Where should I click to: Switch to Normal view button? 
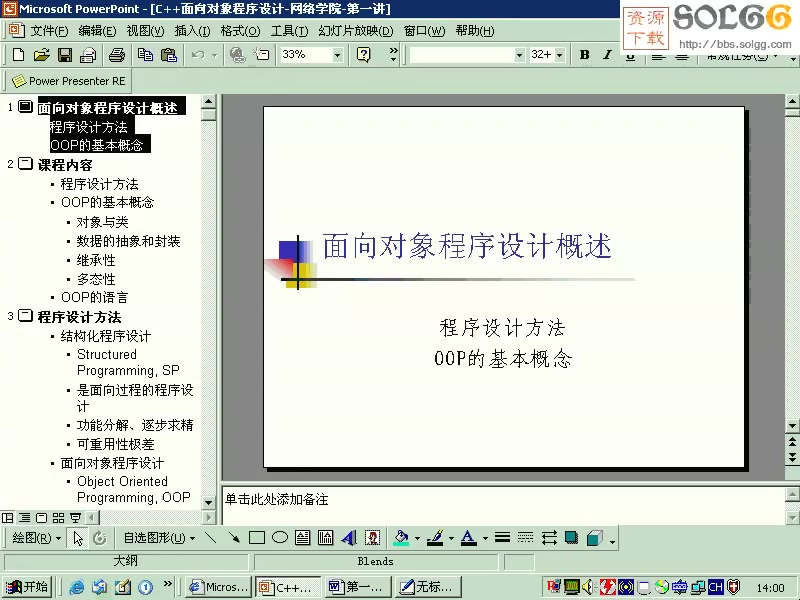click(8, 518)
